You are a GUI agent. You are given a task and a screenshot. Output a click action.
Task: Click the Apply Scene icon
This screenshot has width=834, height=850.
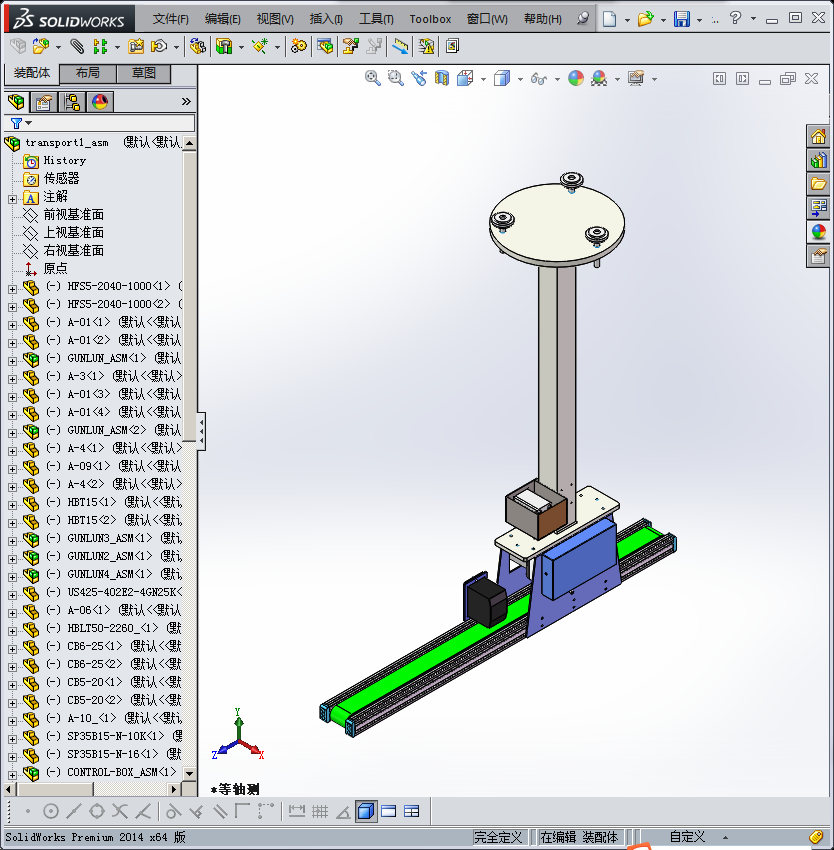[599, 79]
